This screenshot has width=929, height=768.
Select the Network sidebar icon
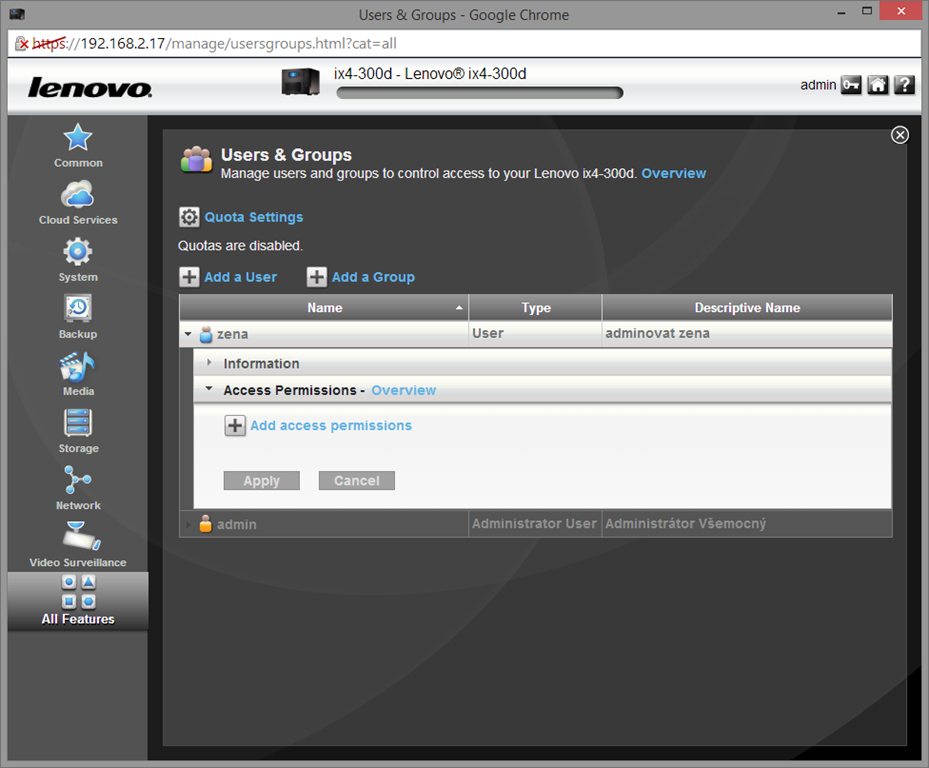coord(78,480)
